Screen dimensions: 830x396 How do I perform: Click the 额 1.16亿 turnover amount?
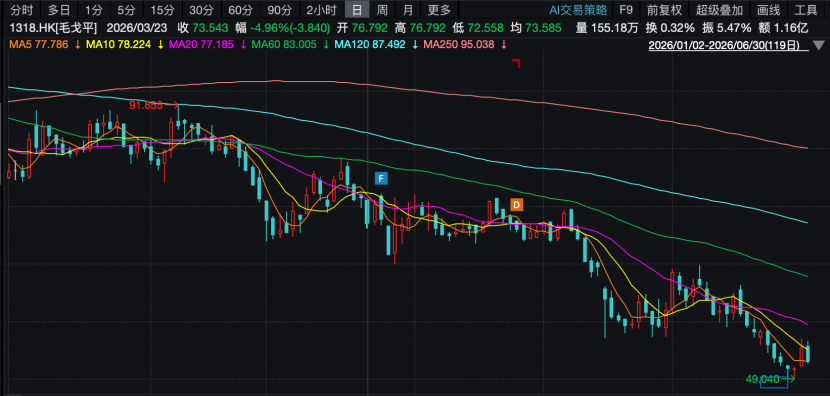[x=783, y=28]
